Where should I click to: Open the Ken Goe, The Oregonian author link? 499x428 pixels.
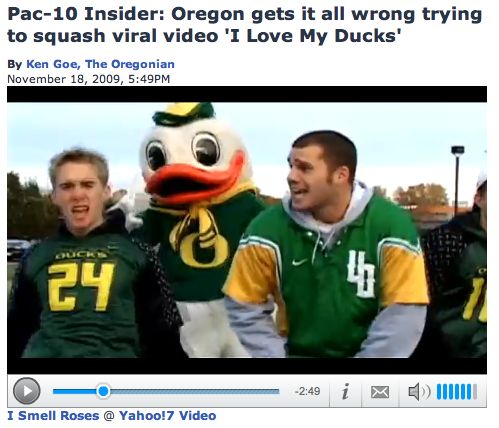100,64
